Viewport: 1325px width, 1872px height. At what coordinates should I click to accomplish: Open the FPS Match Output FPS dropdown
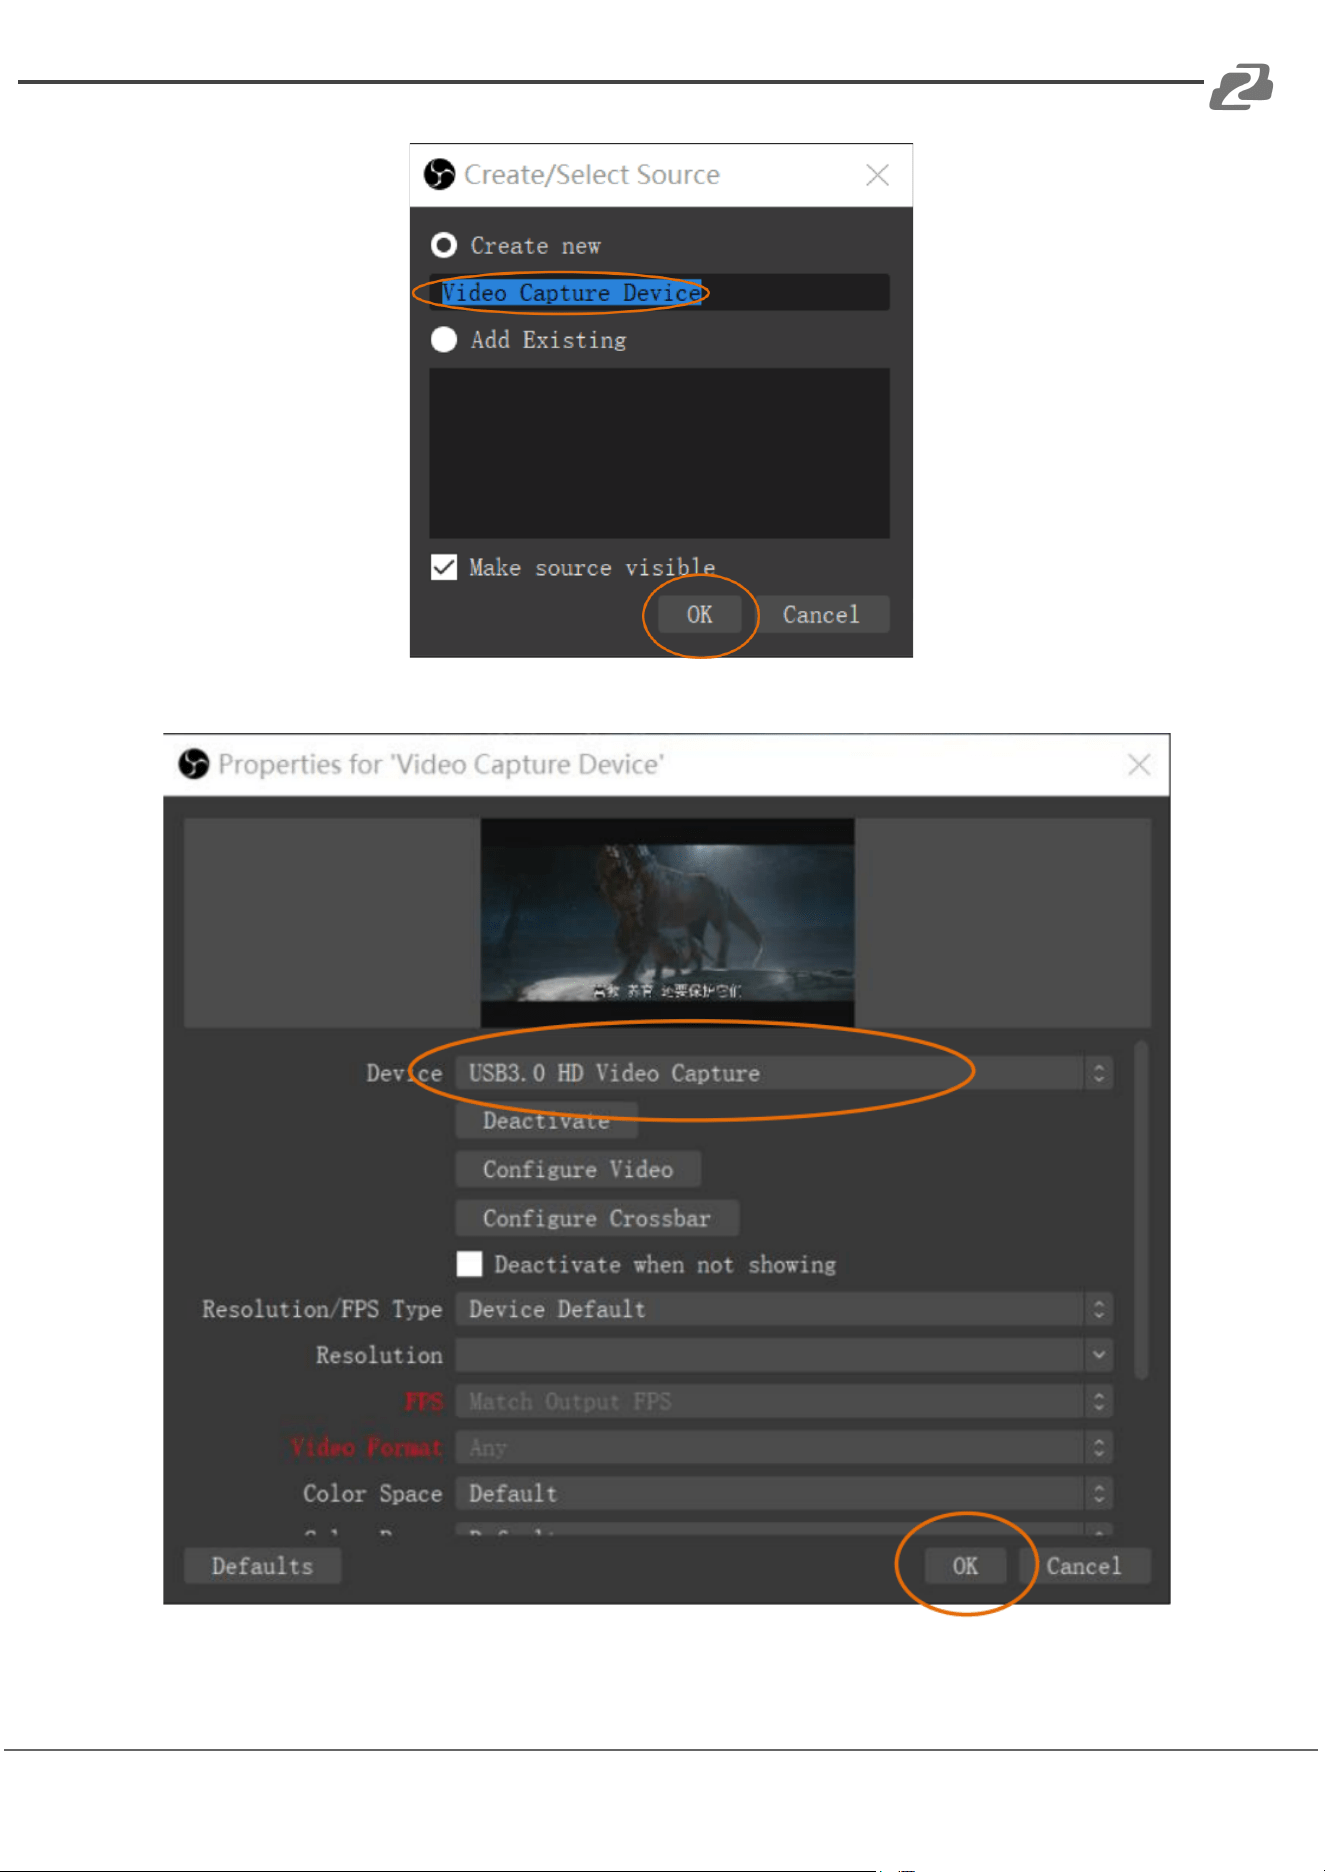point(784,1401)
